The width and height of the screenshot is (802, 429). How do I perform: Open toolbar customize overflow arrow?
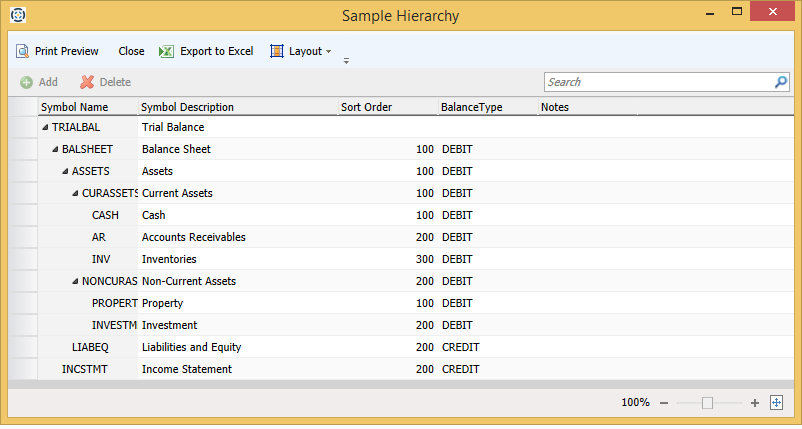coord(346,61)
